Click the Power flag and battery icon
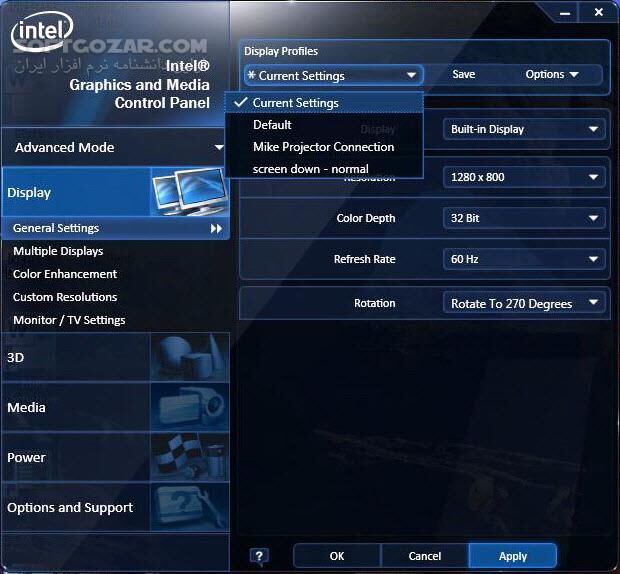The height and width of the screenshot is (574, 620). coord(189,457)
